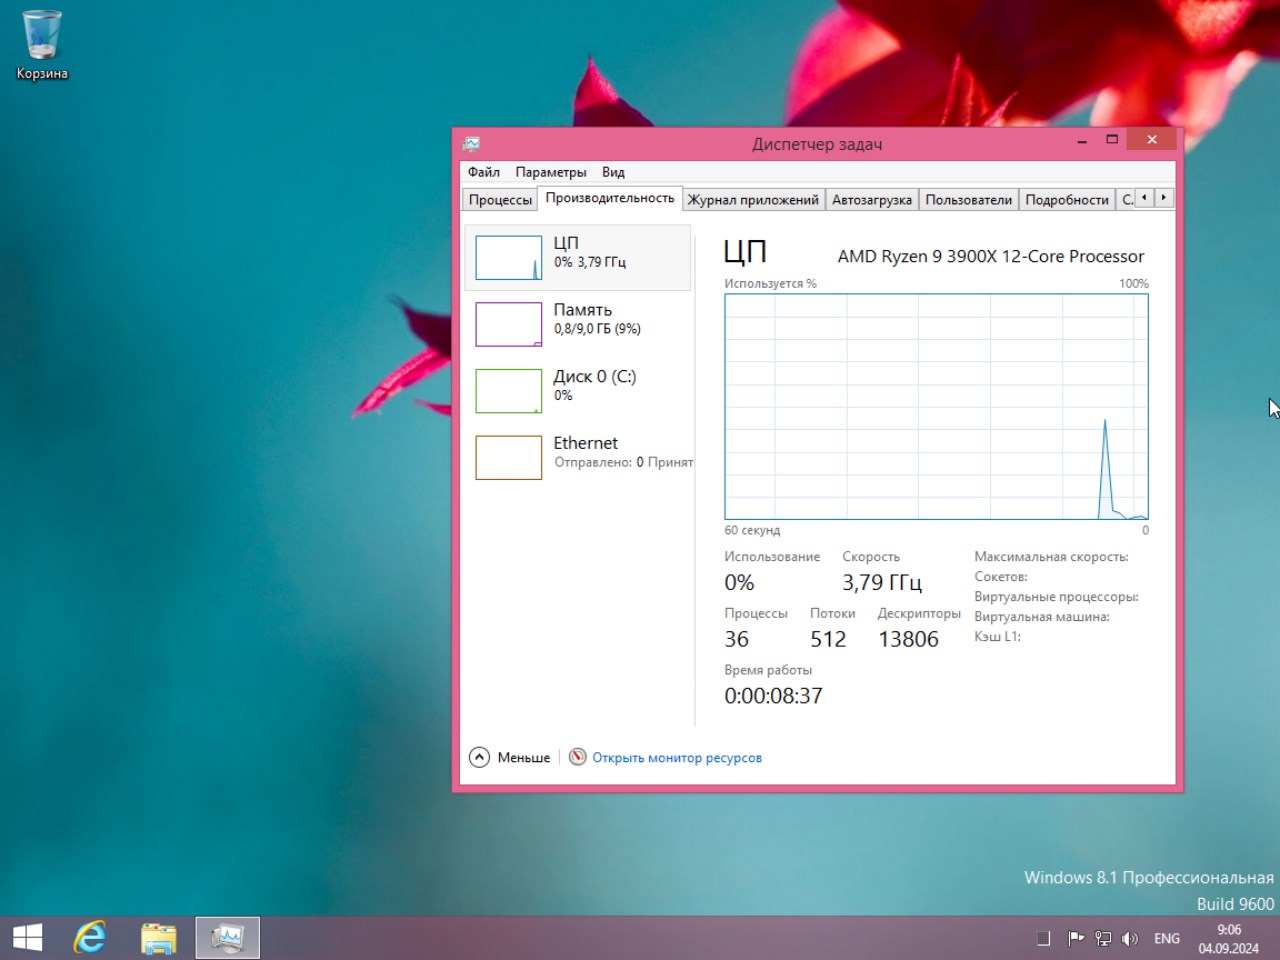Click the Максимальная скорость: label
Viewport: 1280px width, 960px height.
tap(1052, 557)
